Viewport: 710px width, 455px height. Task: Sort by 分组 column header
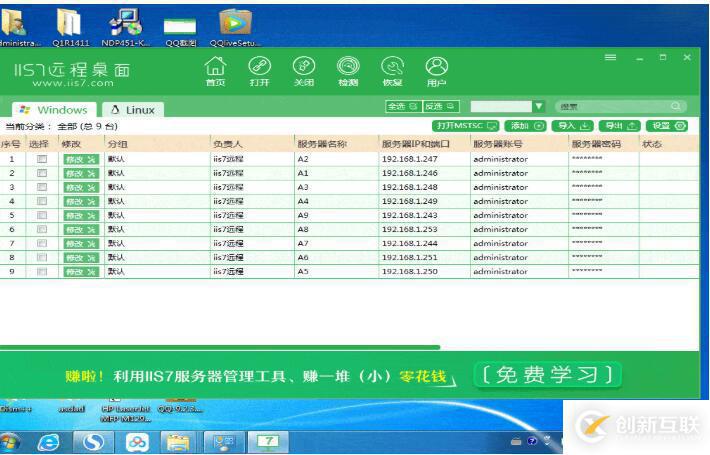[x=117, y=144]
